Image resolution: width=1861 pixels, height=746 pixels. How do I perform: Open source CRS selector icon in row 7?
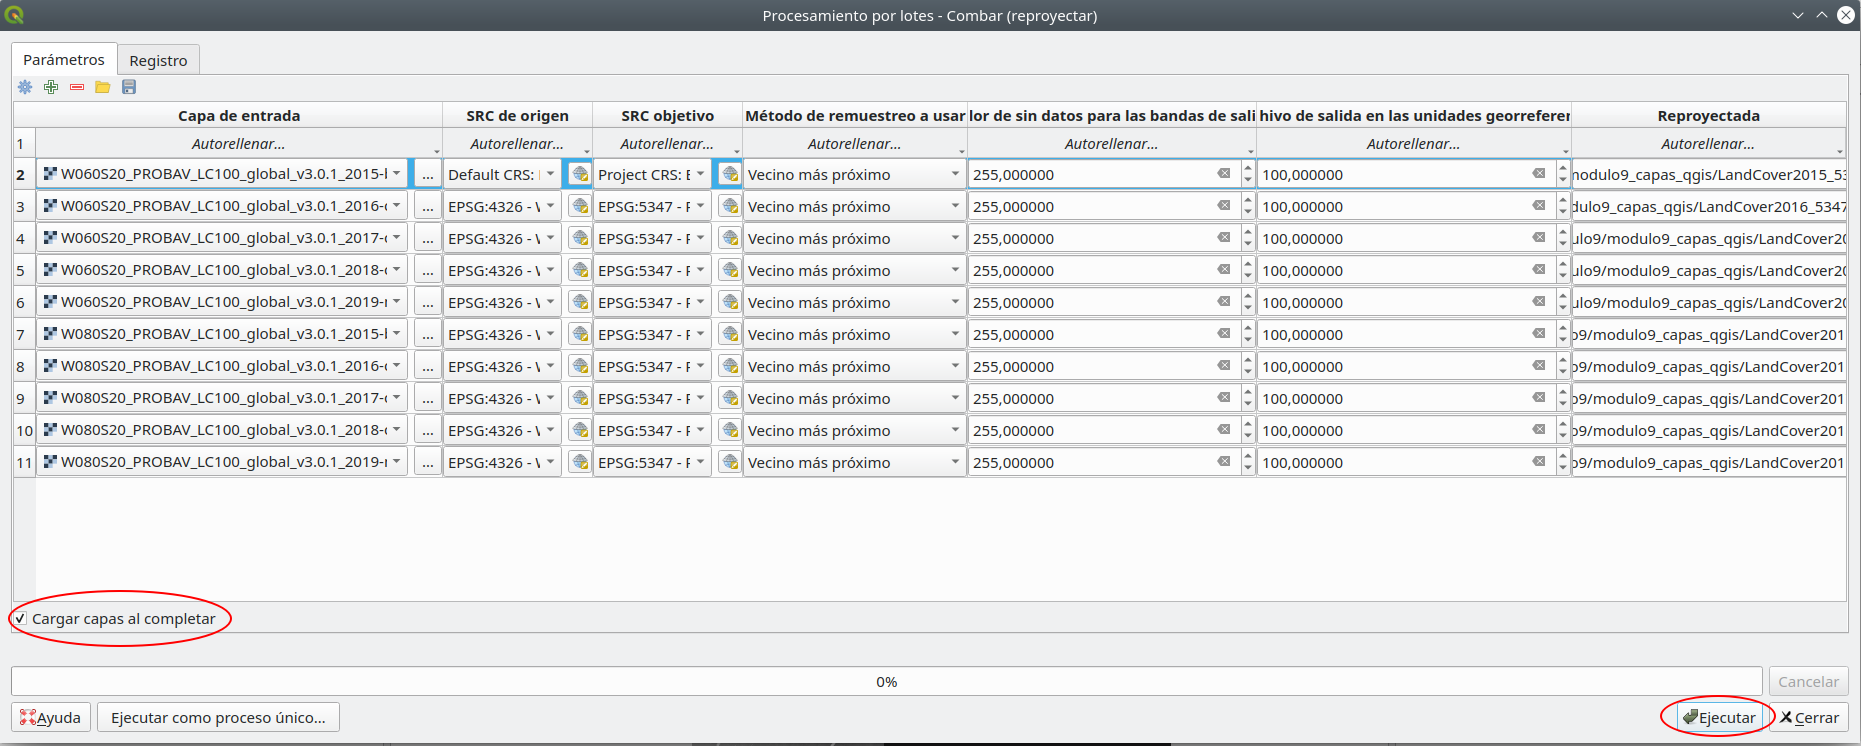coord(579,334)
